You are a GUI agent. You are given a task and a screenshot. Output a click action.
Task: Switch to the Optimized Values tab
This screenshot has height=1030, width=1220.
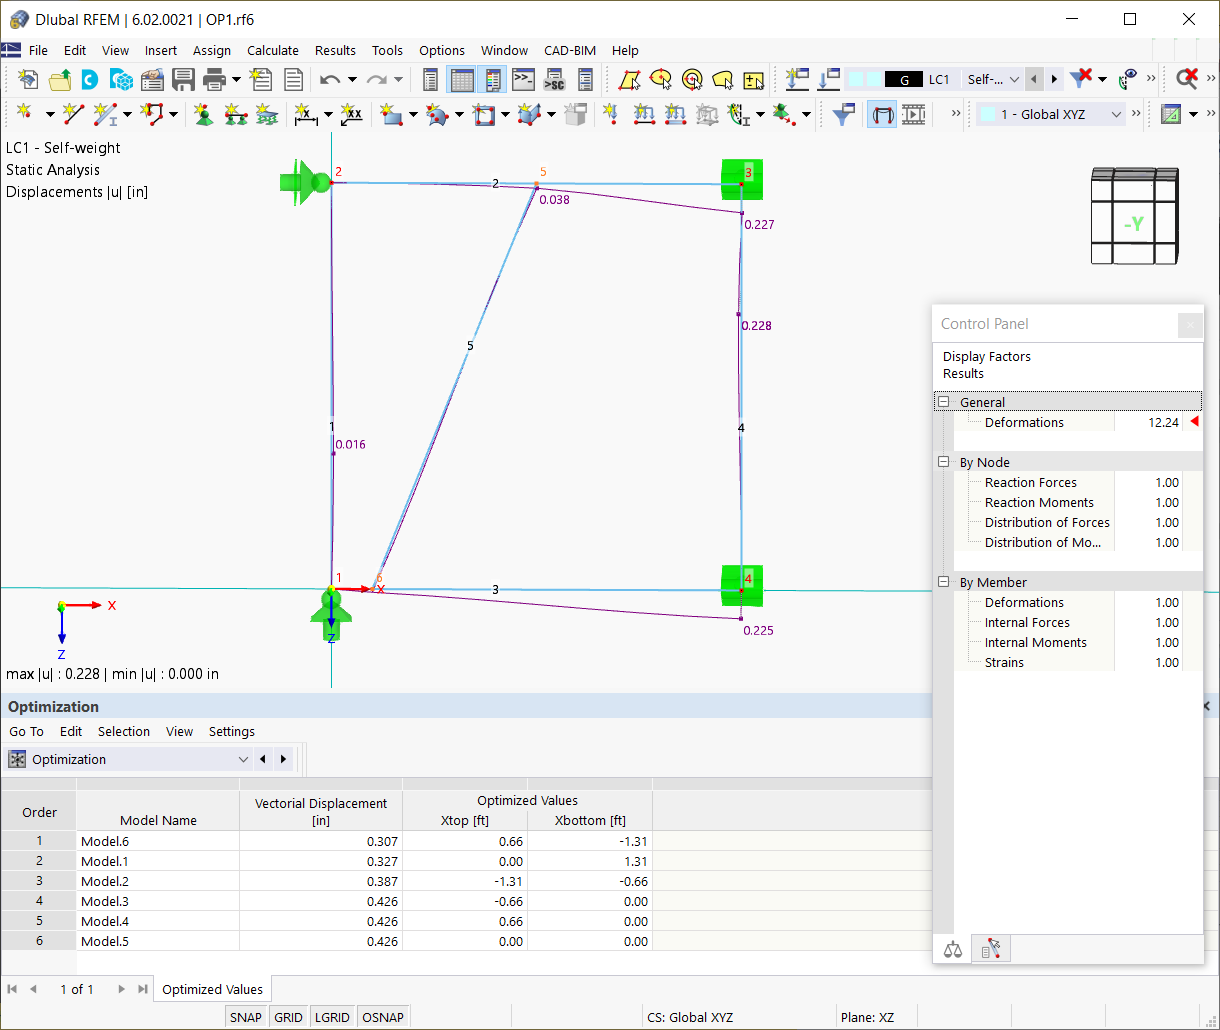[x=212, y=989]
